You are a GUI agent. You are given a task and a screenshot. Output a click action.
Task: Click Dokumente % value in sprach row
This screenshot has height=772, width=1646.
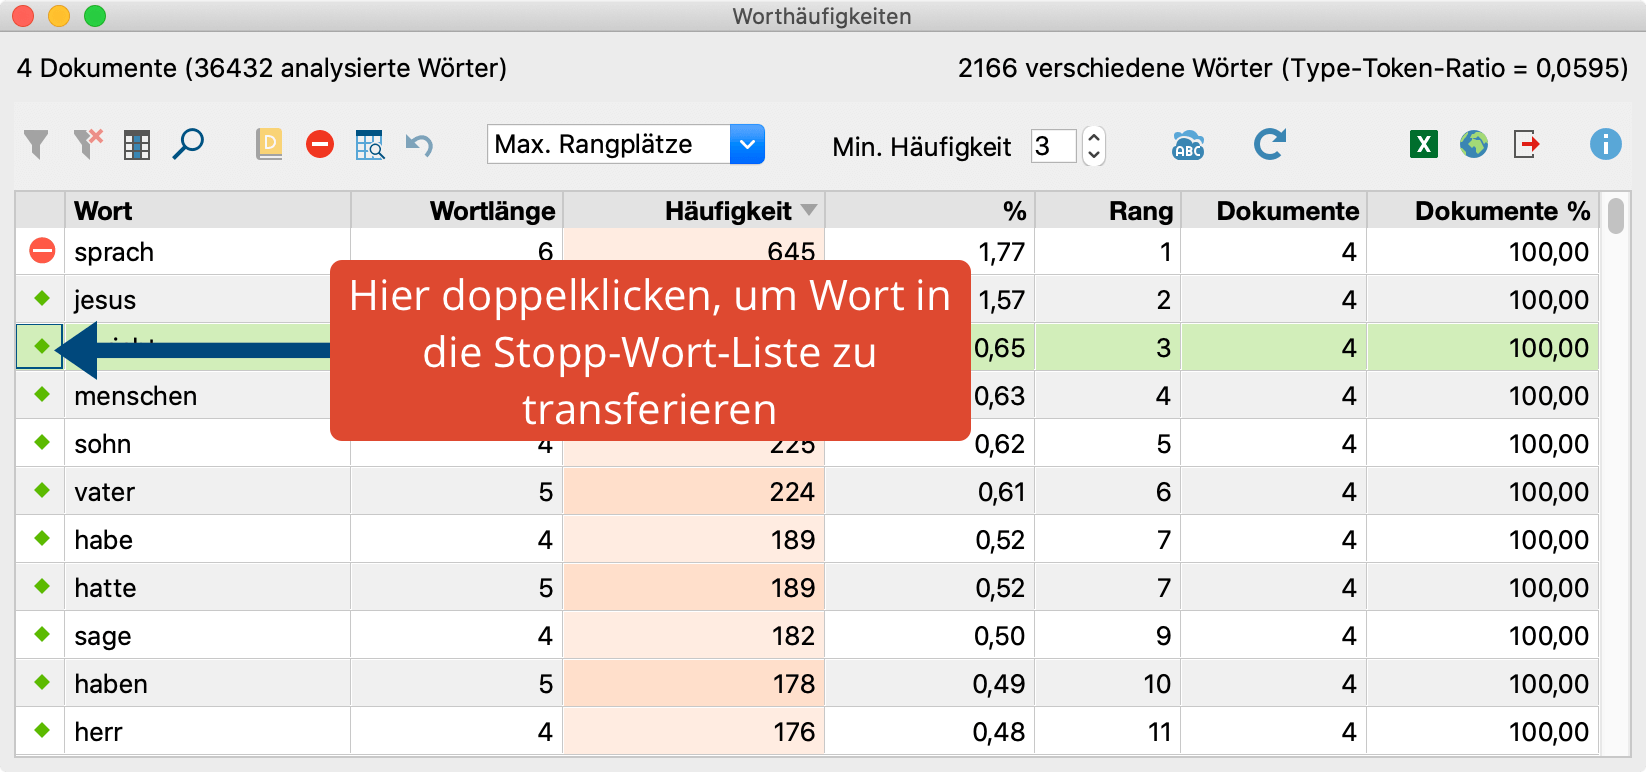pyautogui.click(x=1549, y=252)
